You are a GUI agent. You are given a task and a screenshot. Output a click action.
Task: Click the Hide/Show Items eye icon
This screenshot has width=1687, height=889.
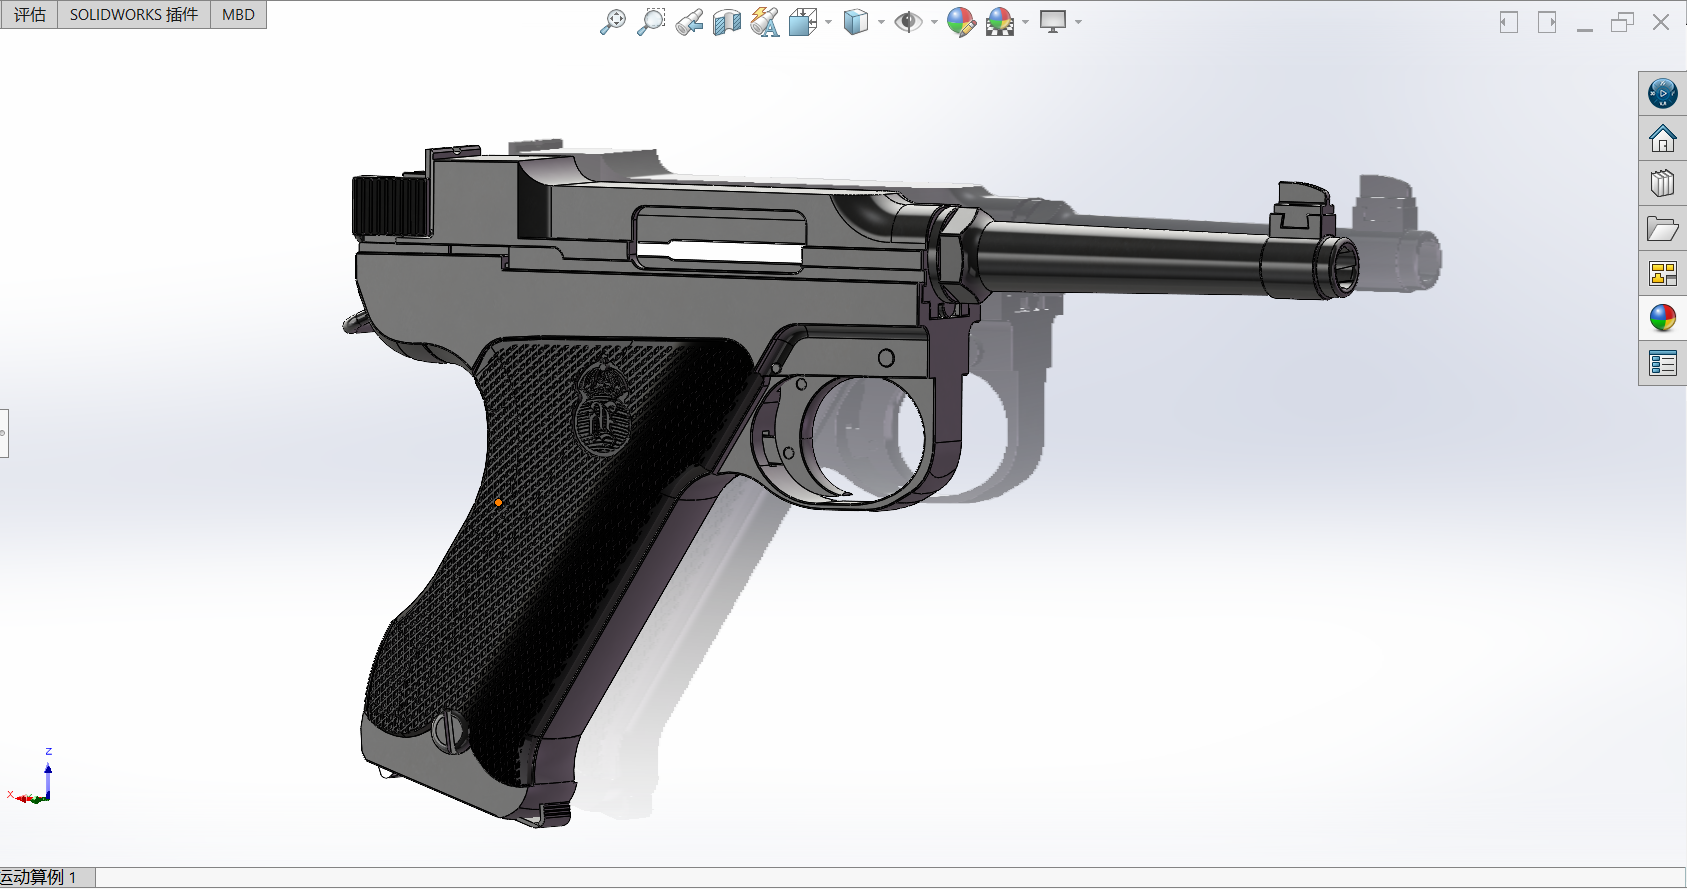[x=908, y=22]
